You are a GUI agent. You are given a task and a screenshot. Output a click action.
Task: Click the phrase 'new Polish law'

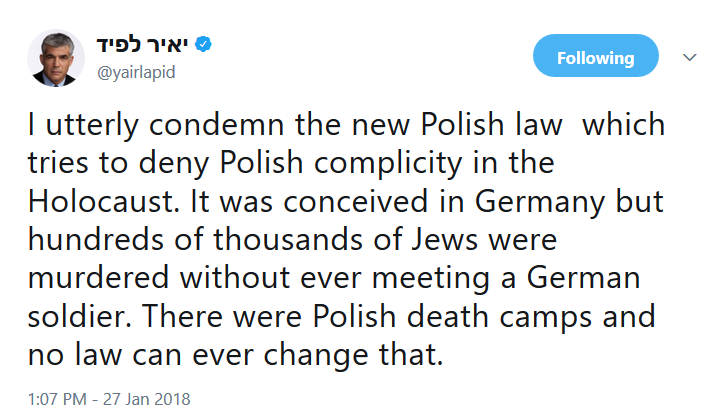click(457, 124)
